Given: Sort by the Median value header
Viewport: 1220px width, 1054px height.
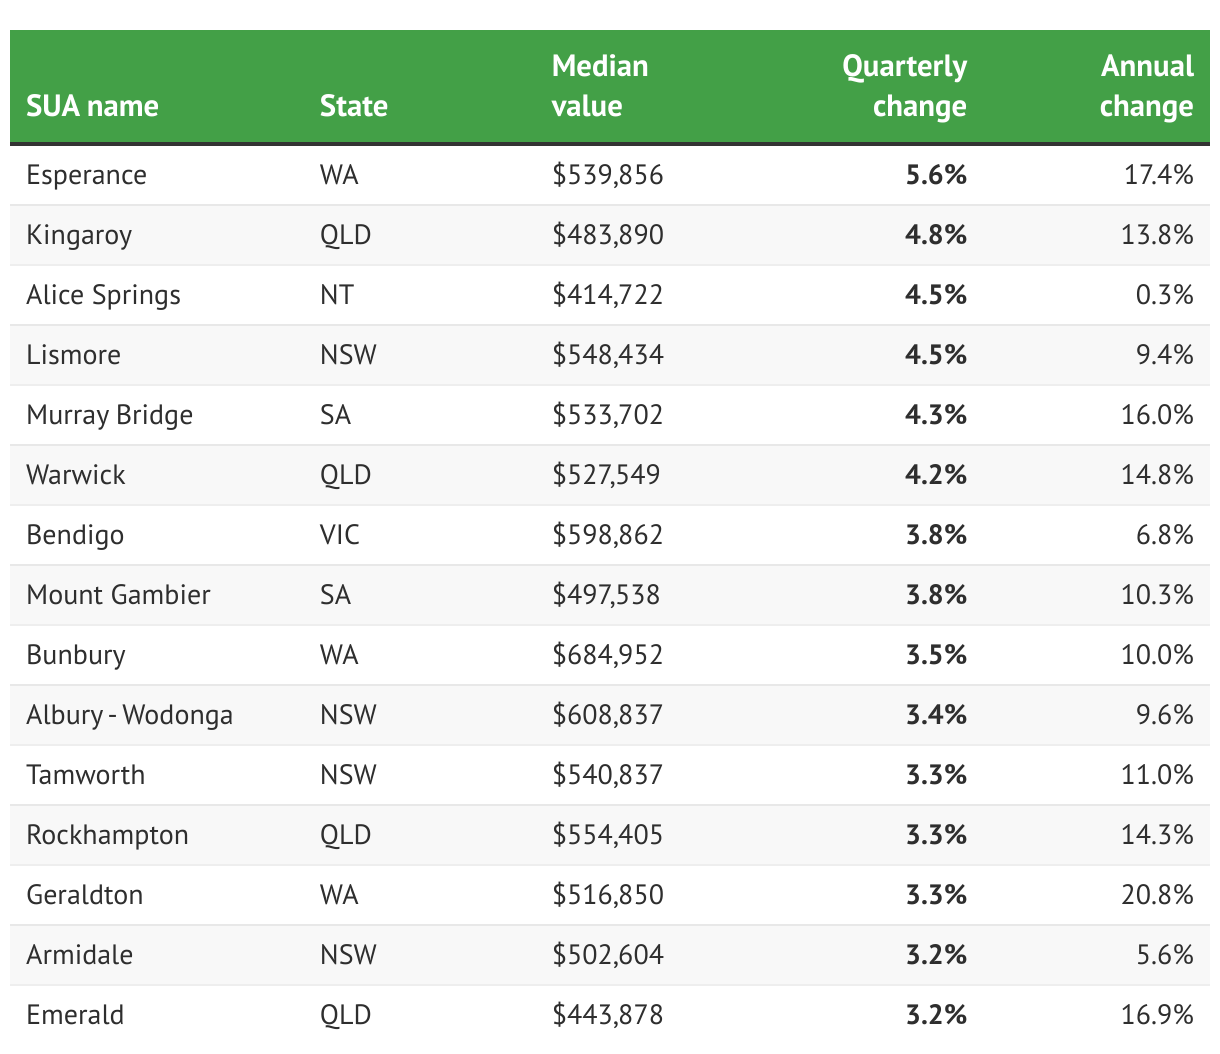Looking at the screenshot, I should pyautogui.click(x=599, y=86).
